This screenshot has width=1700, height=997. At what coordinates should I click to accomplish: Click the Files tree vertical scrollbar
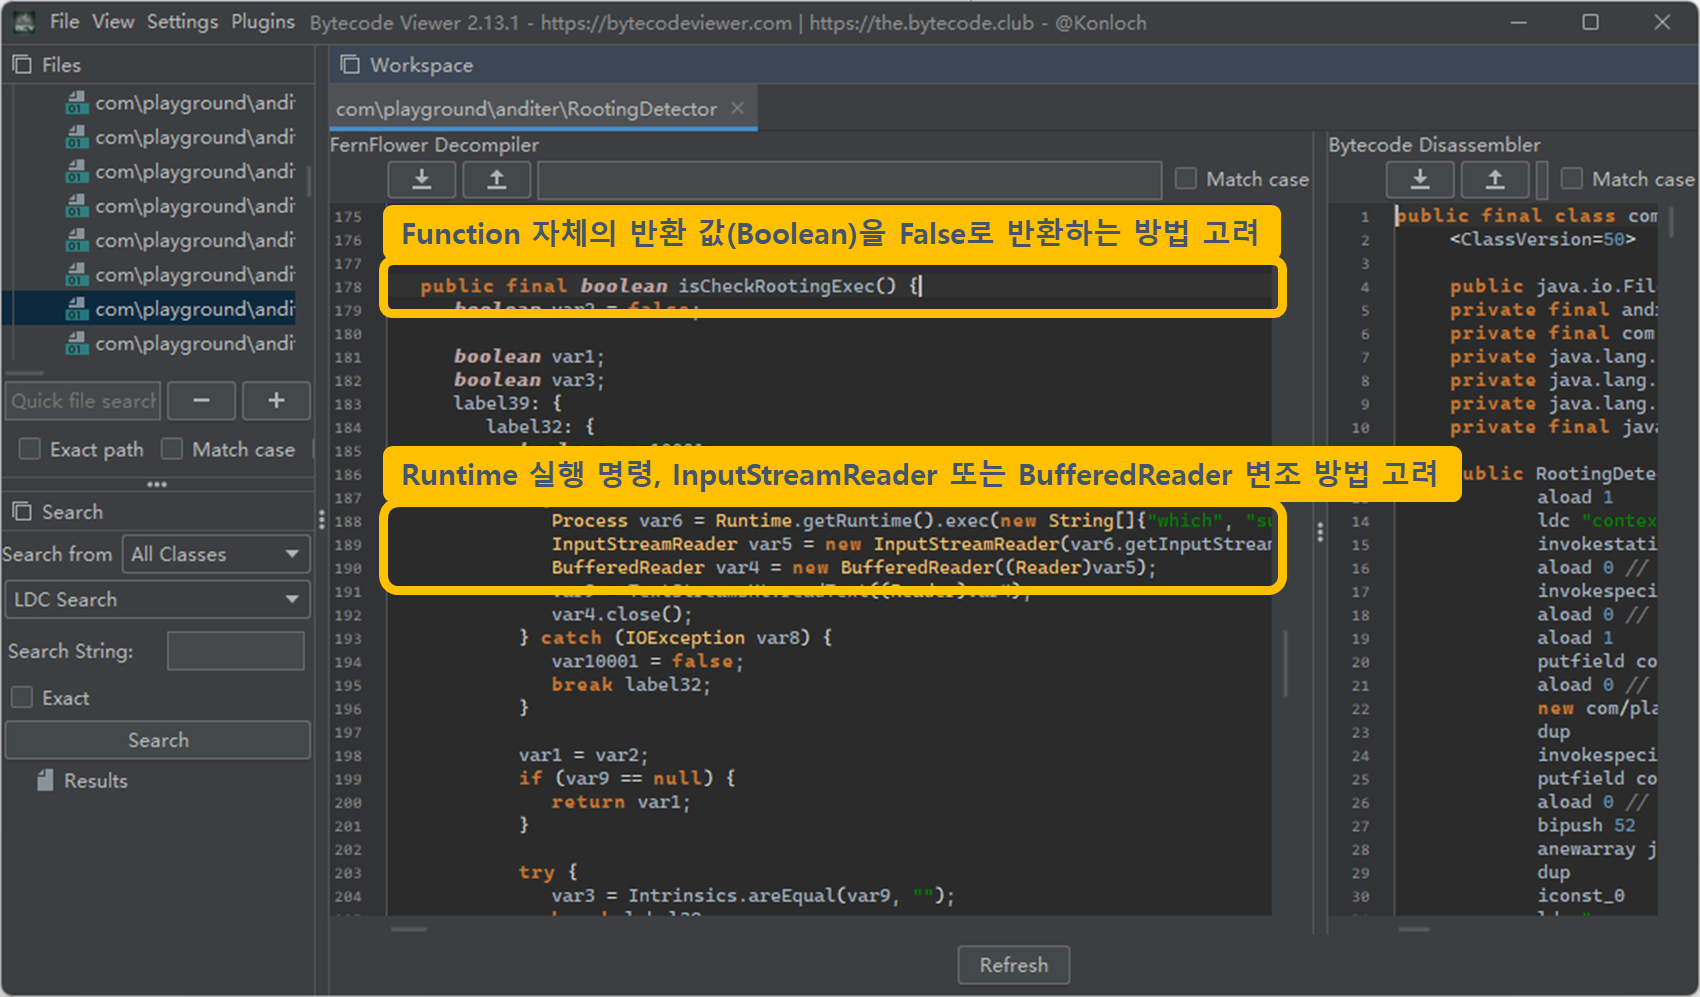point(308,182)
